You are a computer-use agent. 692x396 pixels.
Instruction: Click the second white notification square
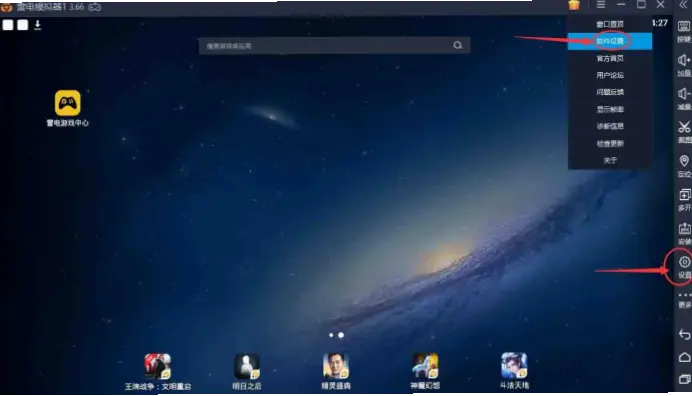point(23,25)
